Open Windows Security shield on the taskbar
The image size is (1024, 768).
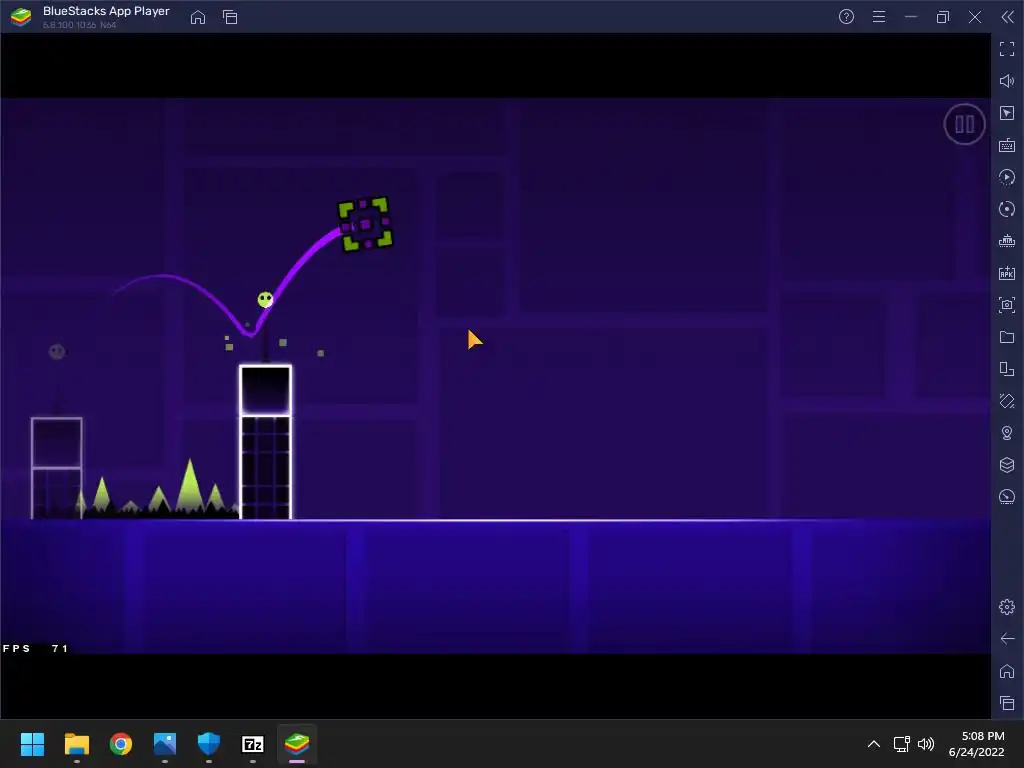(209, 744)
